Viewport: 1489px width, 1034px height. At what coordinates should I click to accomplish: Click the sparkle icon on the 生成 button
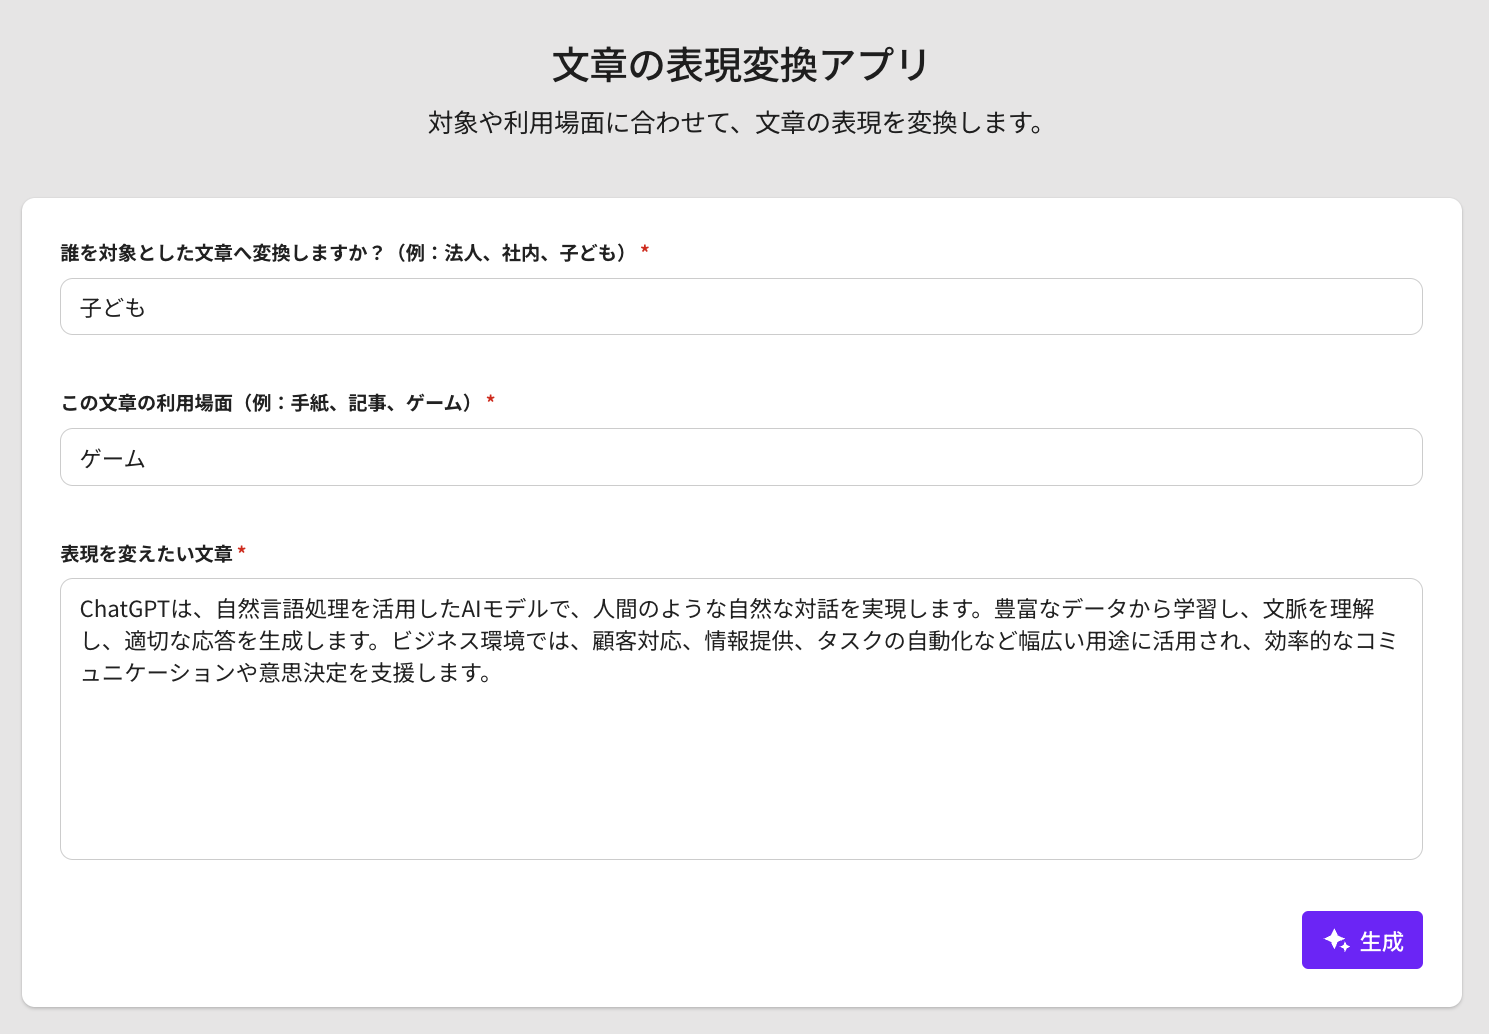coord(1337,941)
